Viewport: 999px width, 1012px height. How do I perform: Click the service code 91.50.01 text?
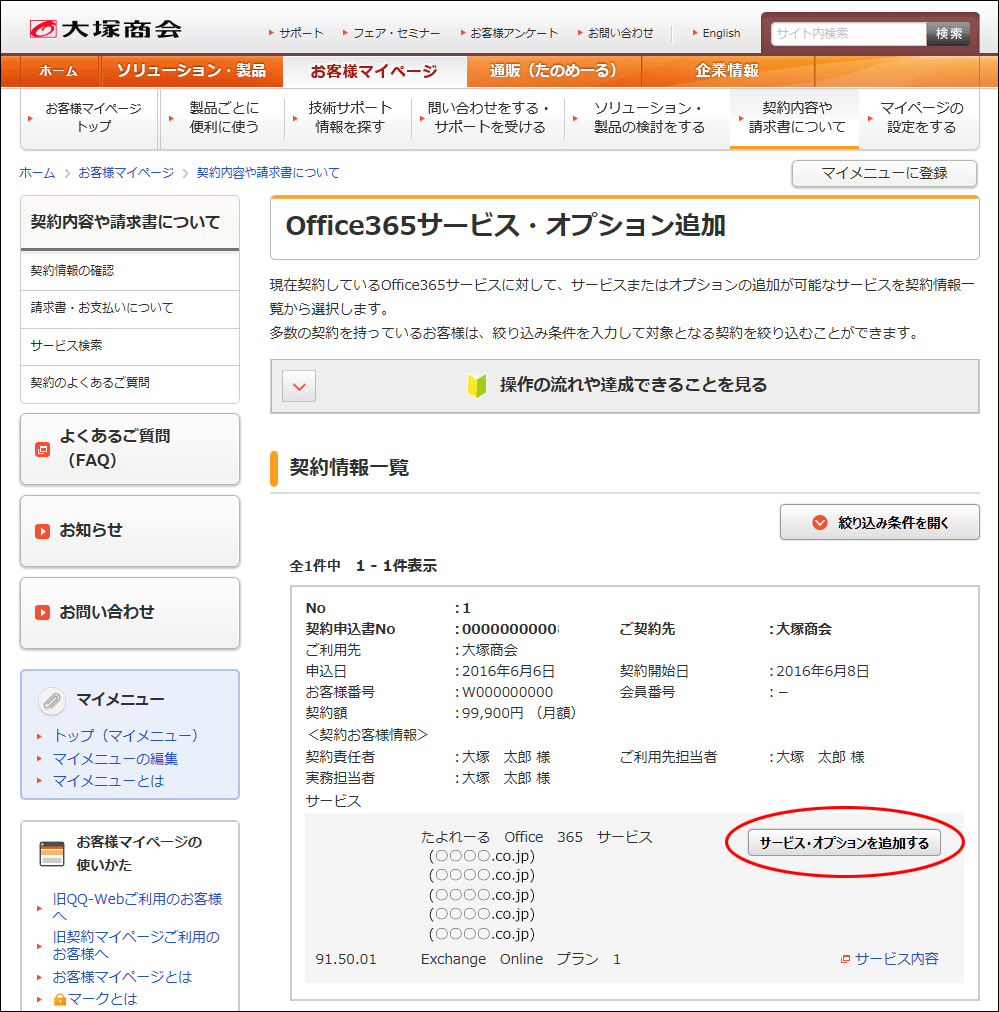point(346,960)
